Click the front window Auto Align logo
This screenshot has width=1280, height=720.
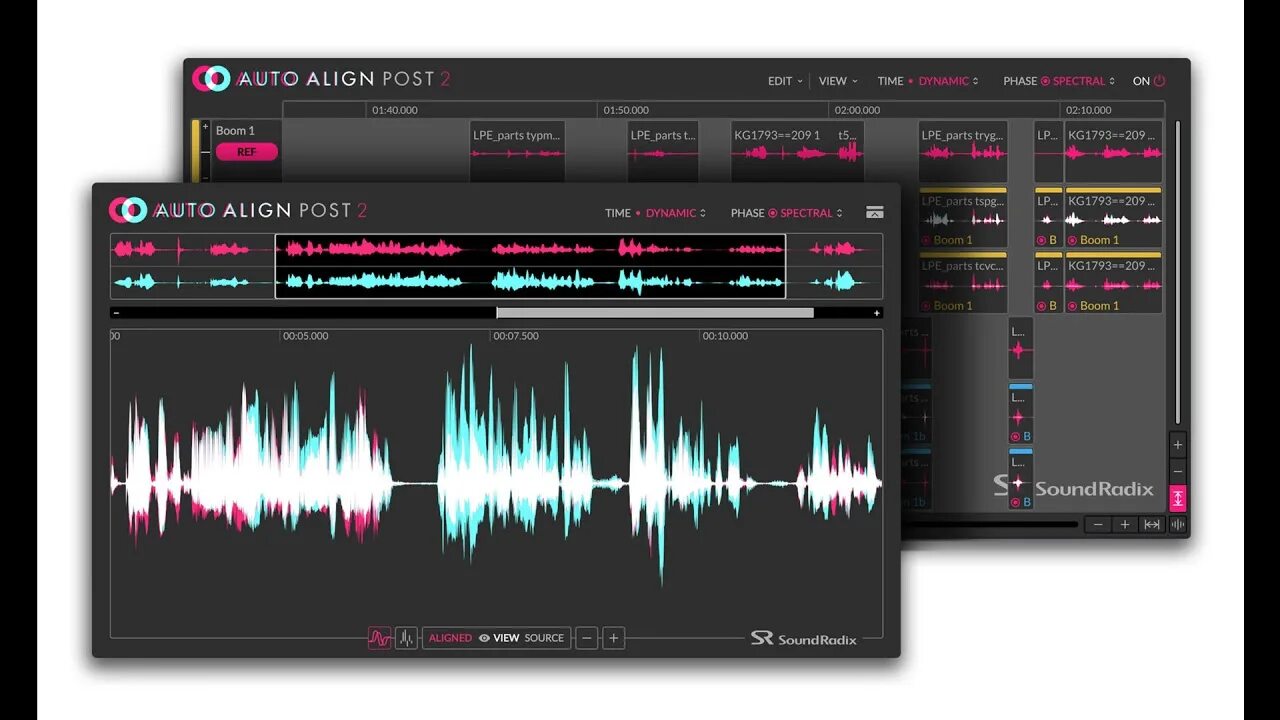point(238,210)
